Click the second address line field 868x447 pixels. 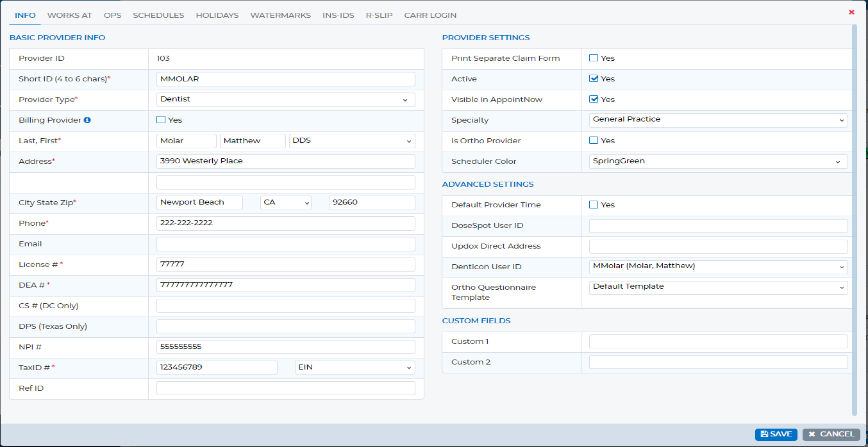[286, 182]
